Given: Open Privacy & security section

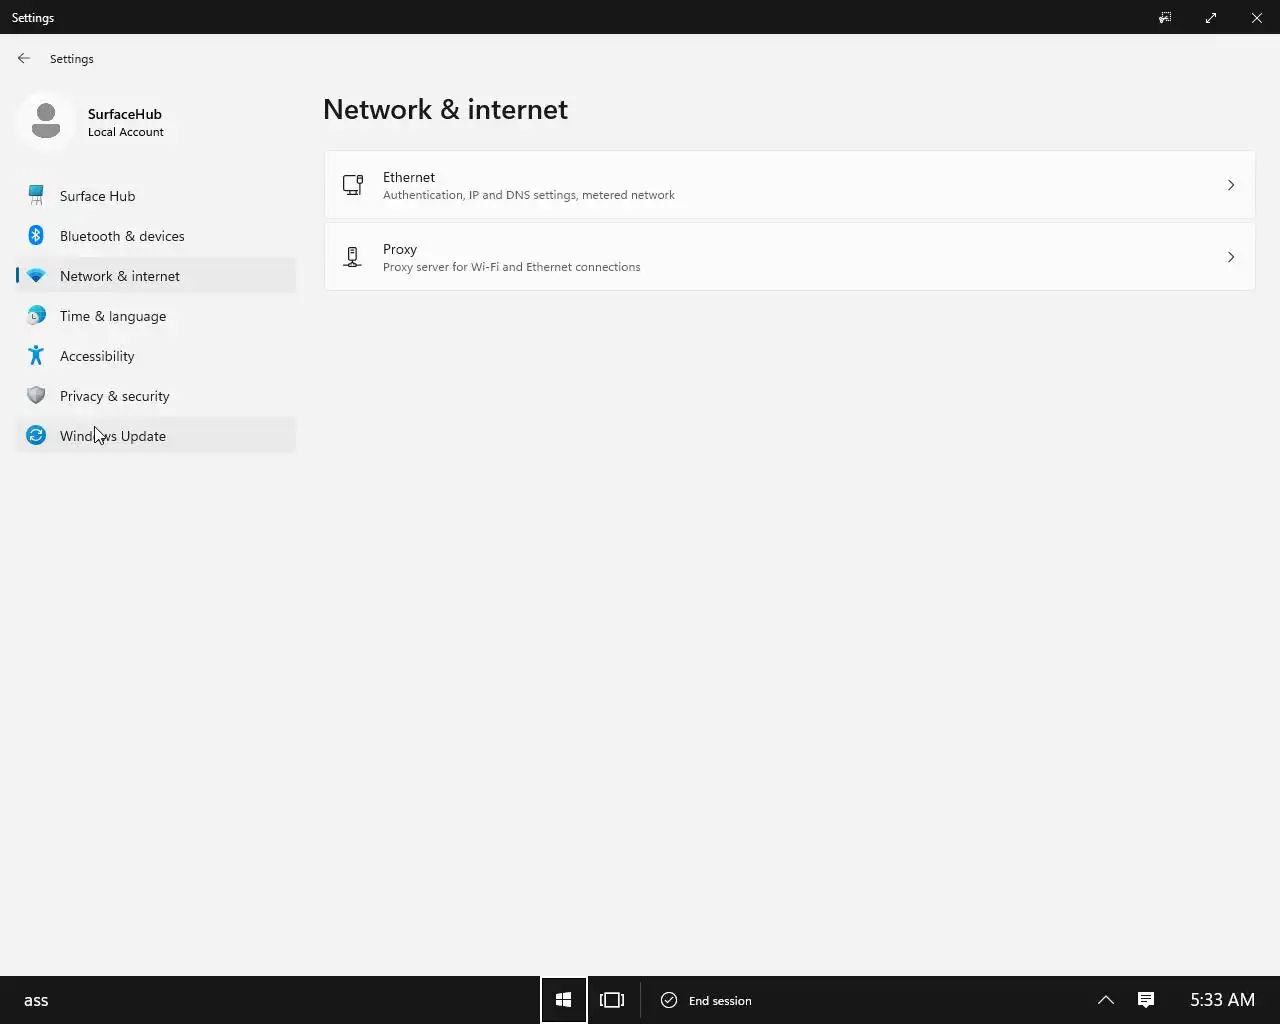Looking at the screenshot, I should (x=156, y=396).
